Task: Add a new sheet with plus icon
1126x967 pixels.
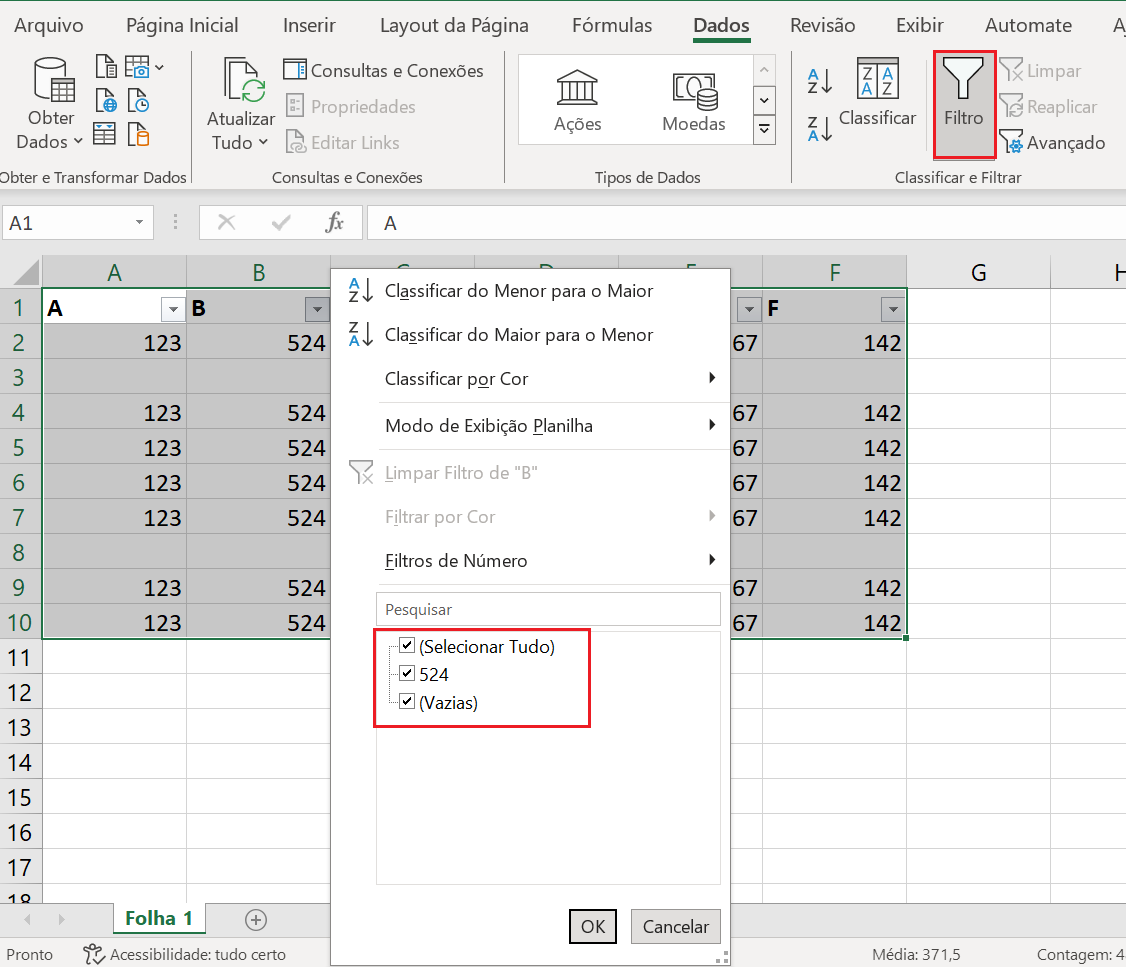Action: [256, 920]
